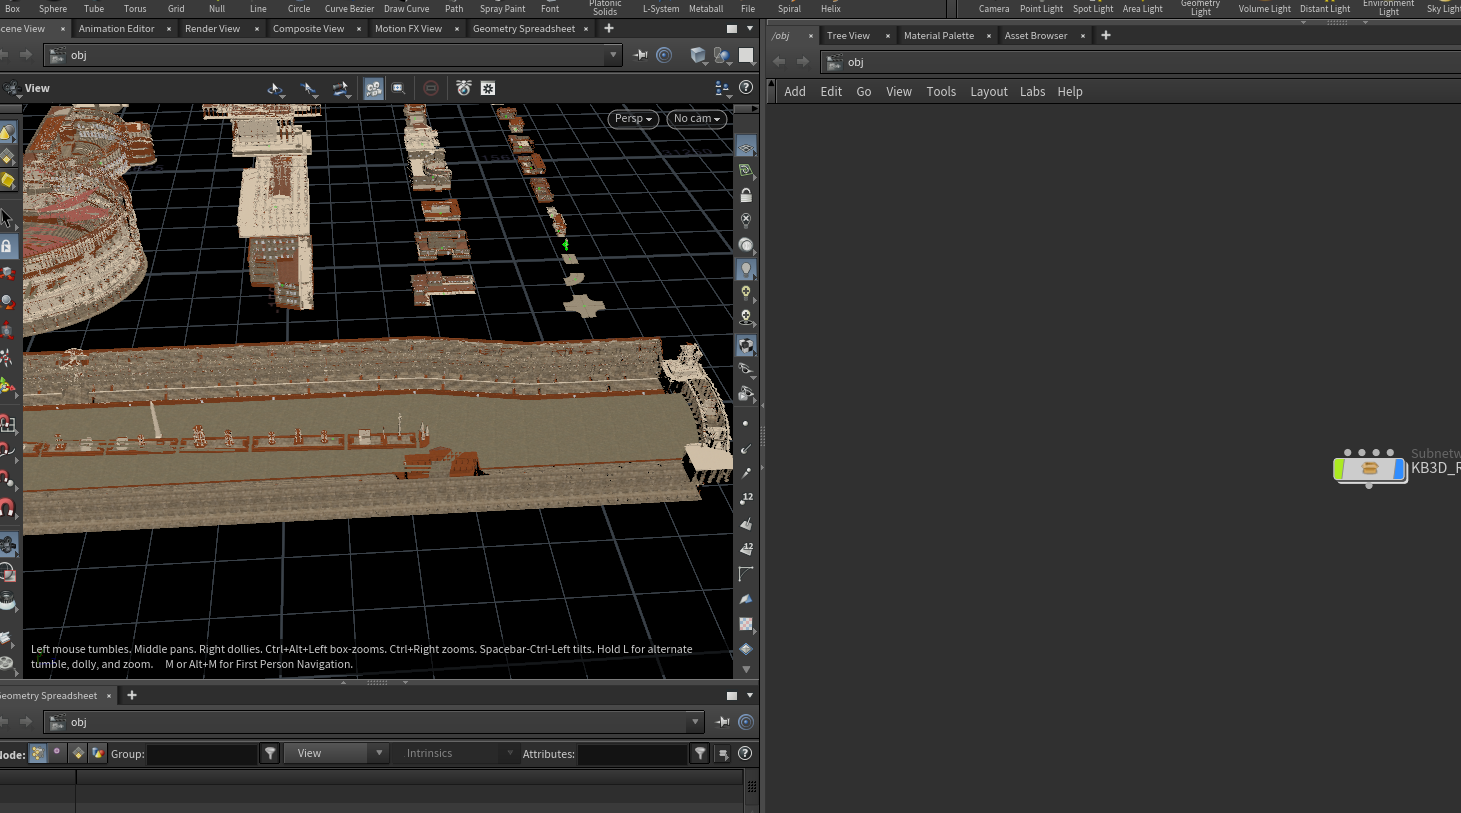
Task: Open Scene View pane options arrow
Action: (750, 28)
